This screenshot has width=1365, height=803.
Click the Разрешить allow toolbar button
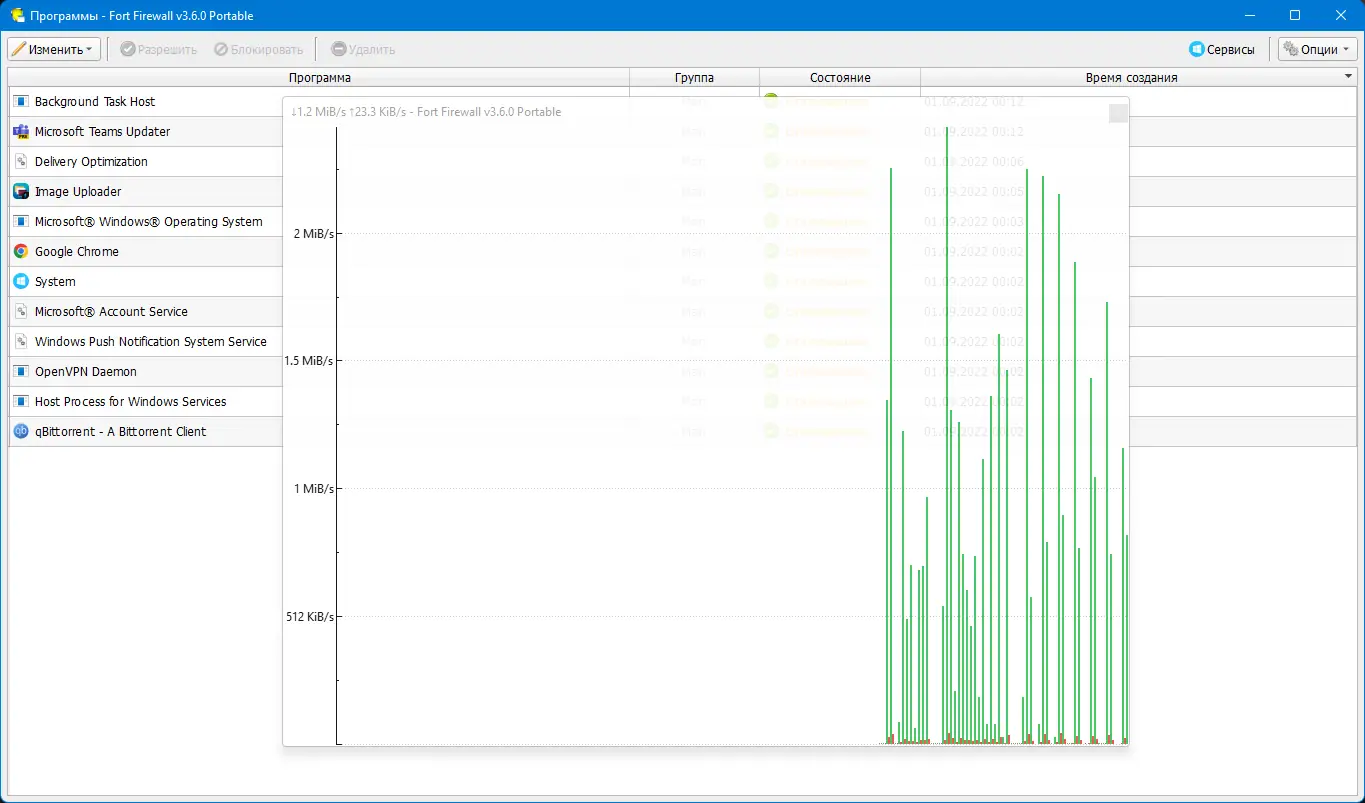pyautogui.click(x=158, y=49)
